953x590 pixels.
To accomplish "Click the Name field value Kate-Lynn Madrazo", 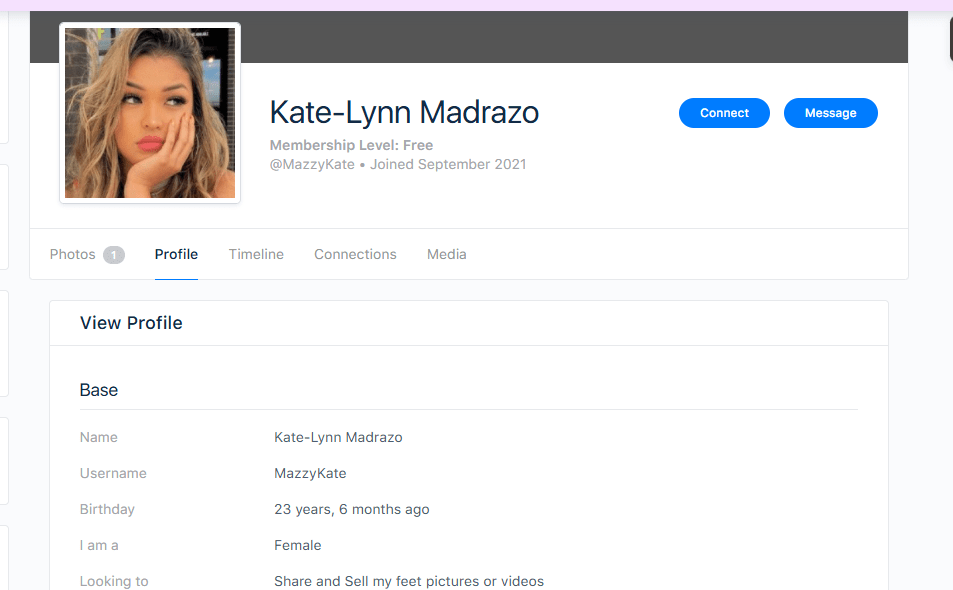I will (x=338, y=437).
